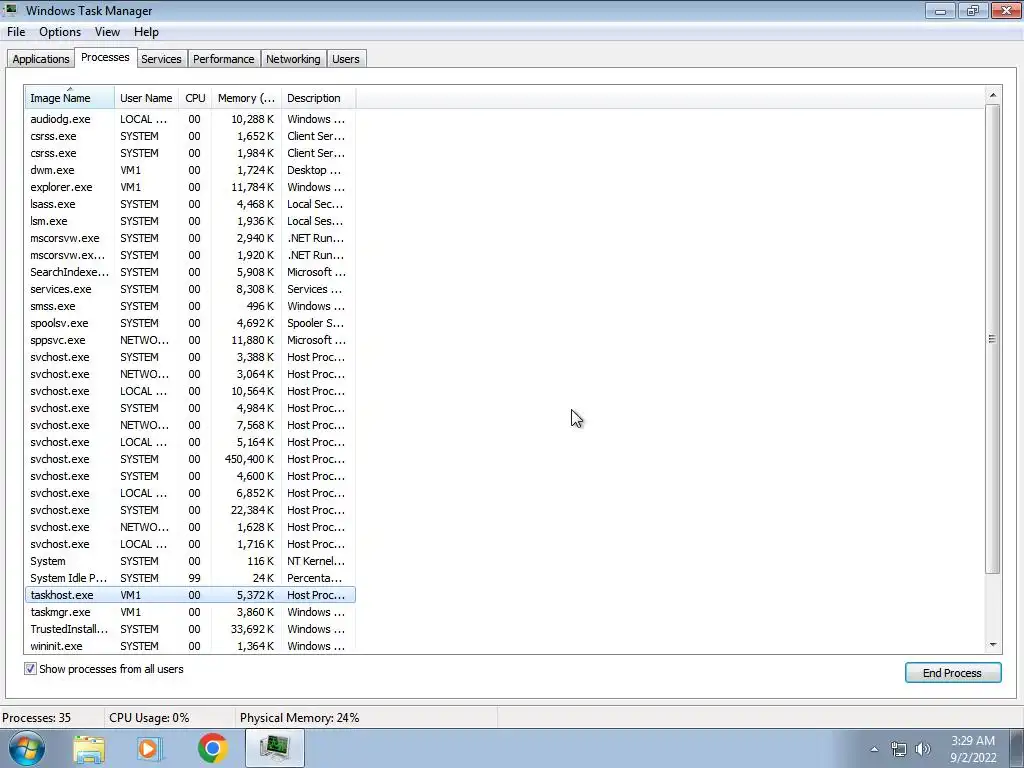Select svchost.exe using 7,568 K memory
The height and width of the screenshot is (768, 1024).
[x=190, y=425]
